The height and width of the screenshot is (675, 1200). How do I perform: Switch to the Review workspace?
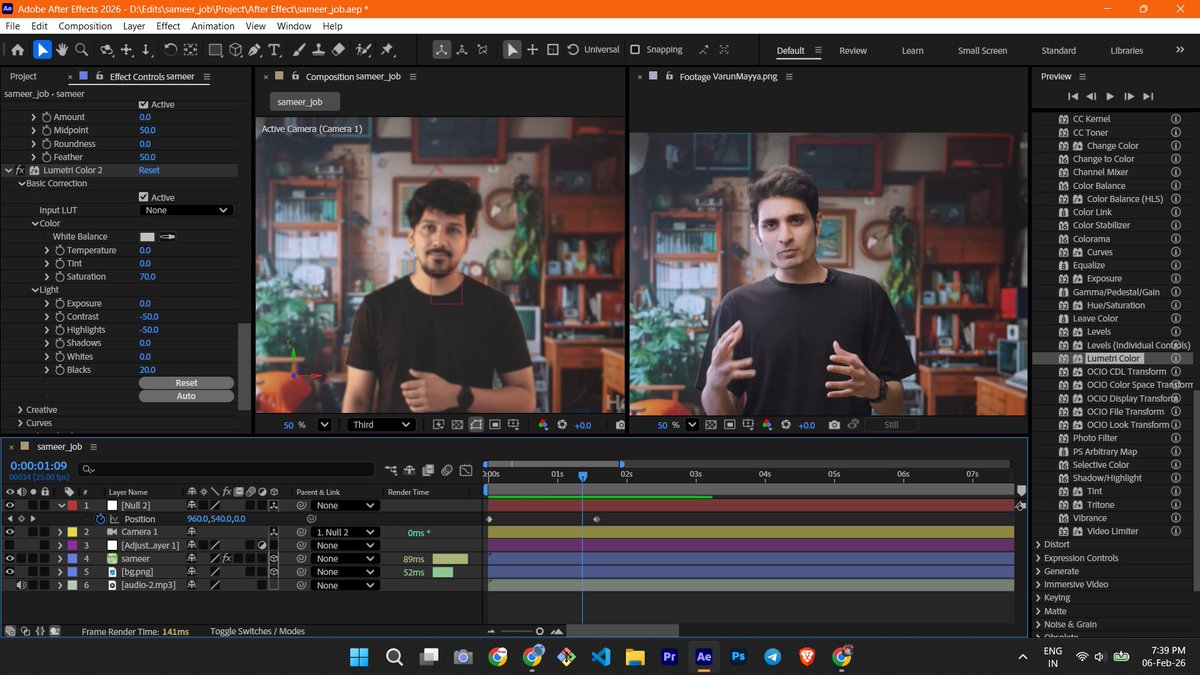coord(853,50)
